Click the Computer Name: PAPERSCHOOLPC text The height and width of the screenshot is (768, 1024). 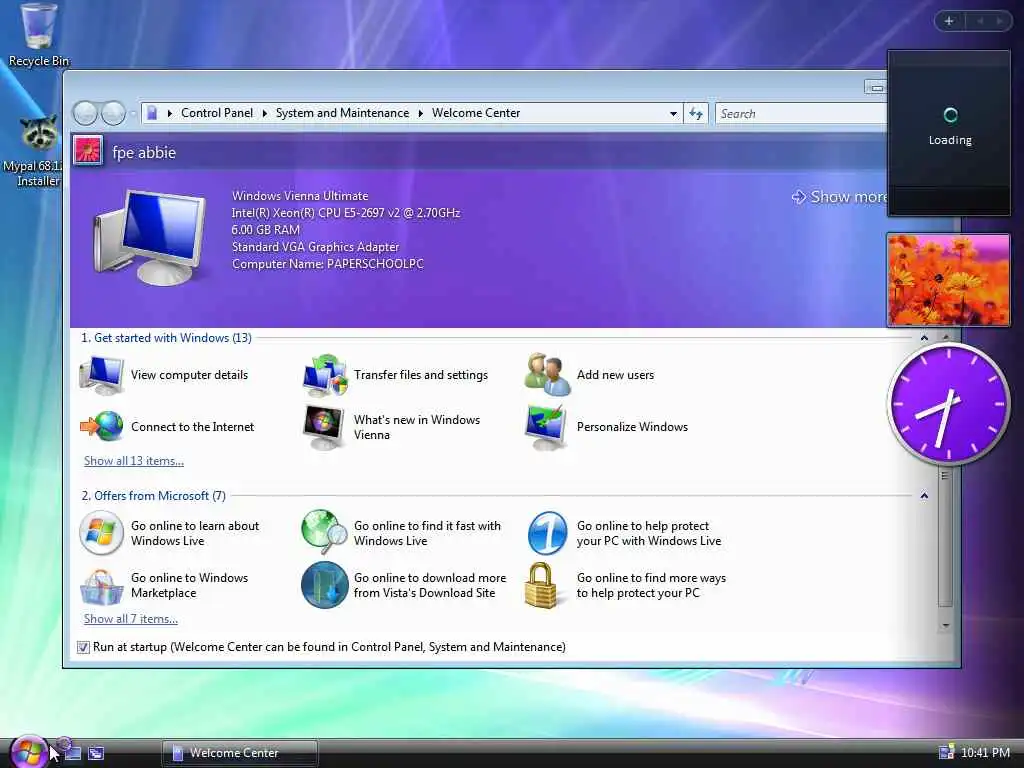pos(328,264)
